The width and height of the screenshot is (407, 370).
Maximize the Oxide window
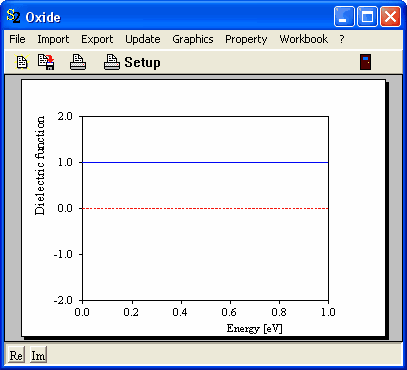click(367, 17)
